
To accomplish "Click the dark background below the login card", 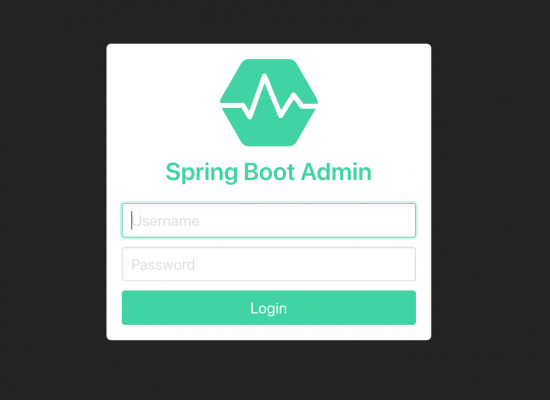I will point(269,370).
